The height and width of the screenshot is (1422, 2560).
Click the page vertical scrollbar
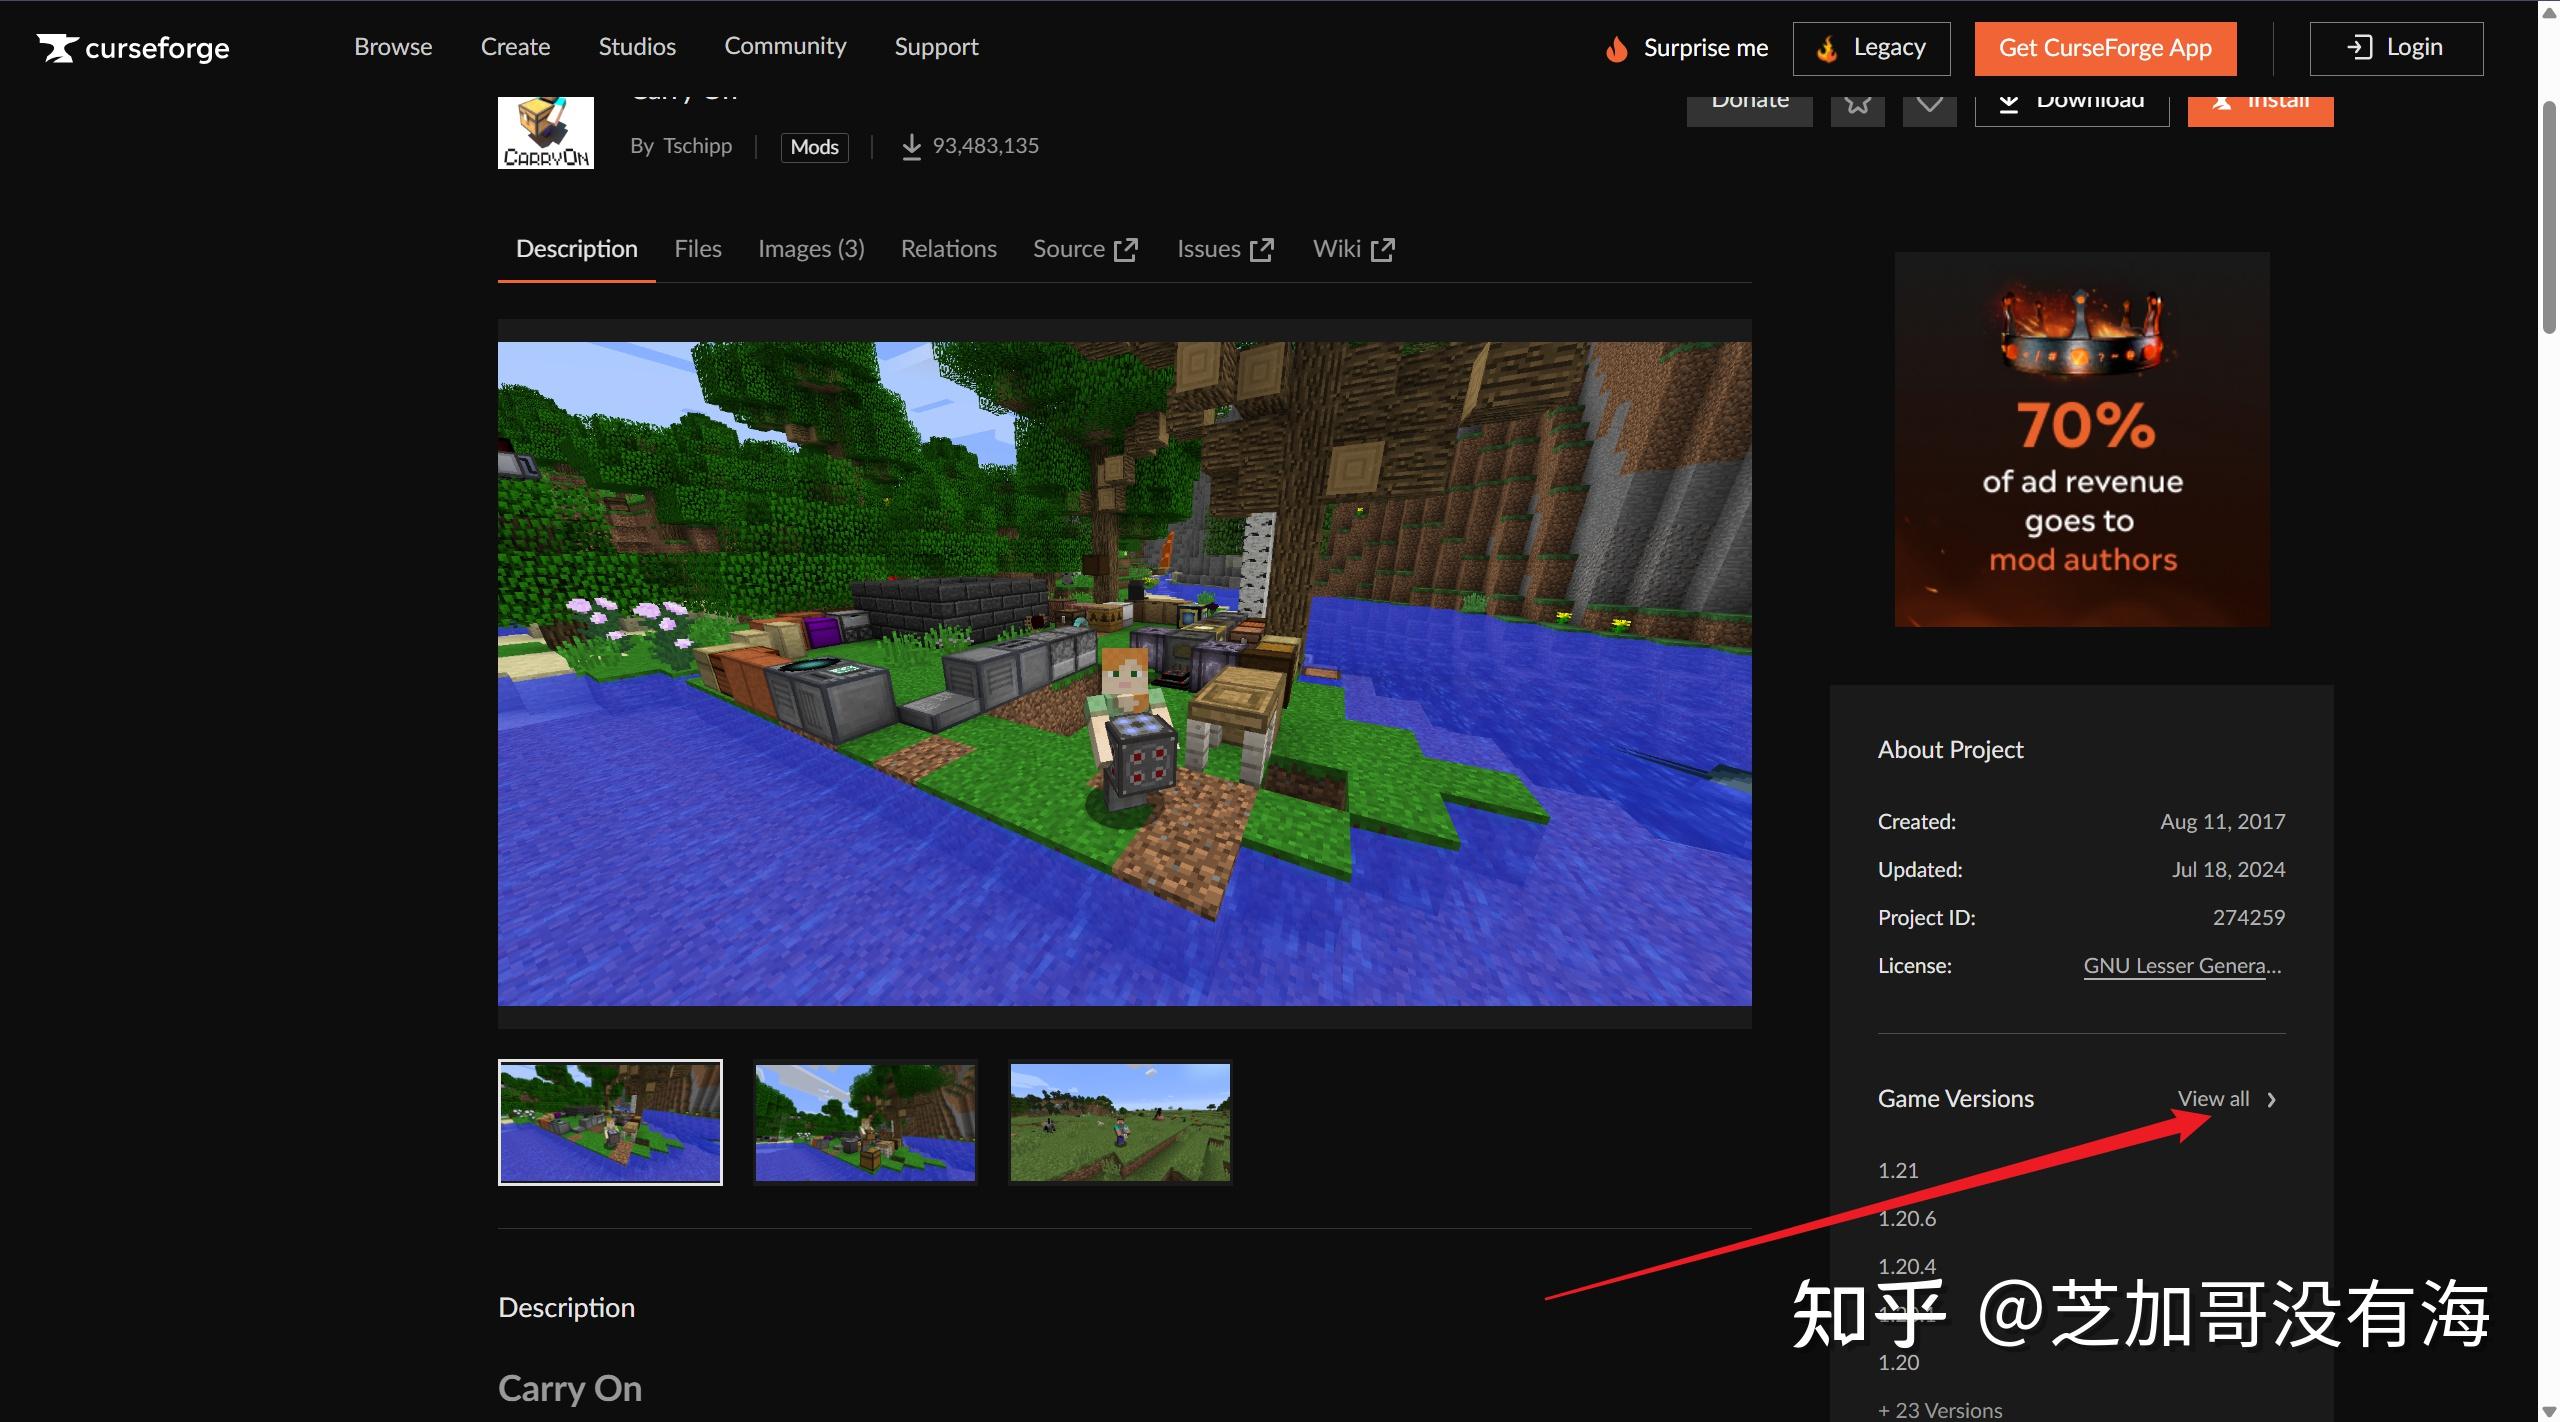tap(2549, 216)
